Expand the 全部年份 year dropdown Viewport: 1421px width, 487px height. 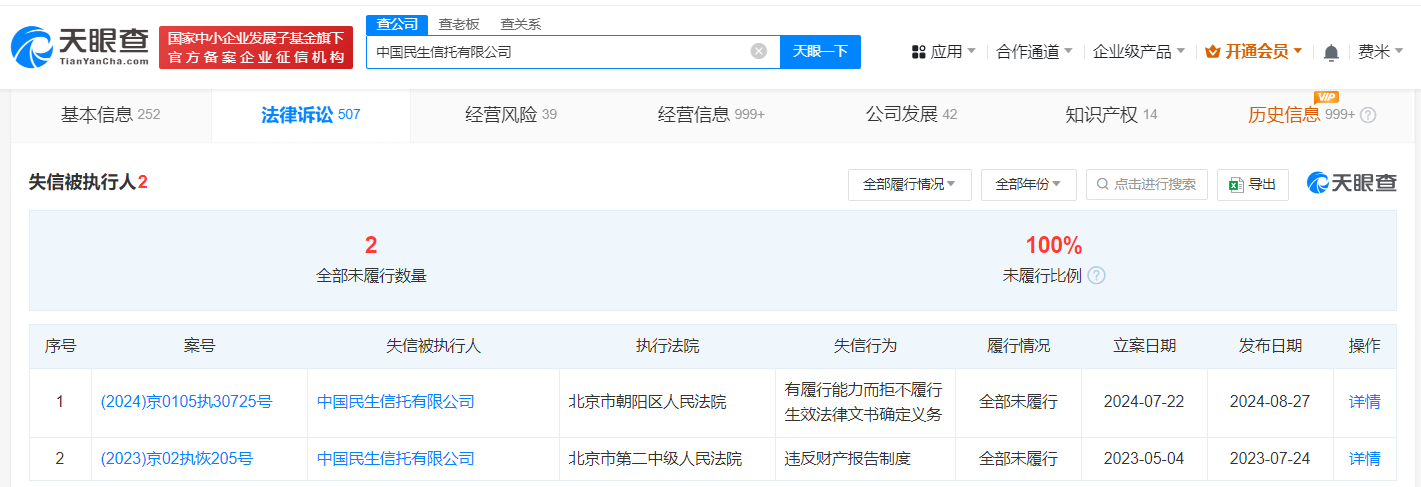pyautogui.click(x=1028, y=184)
